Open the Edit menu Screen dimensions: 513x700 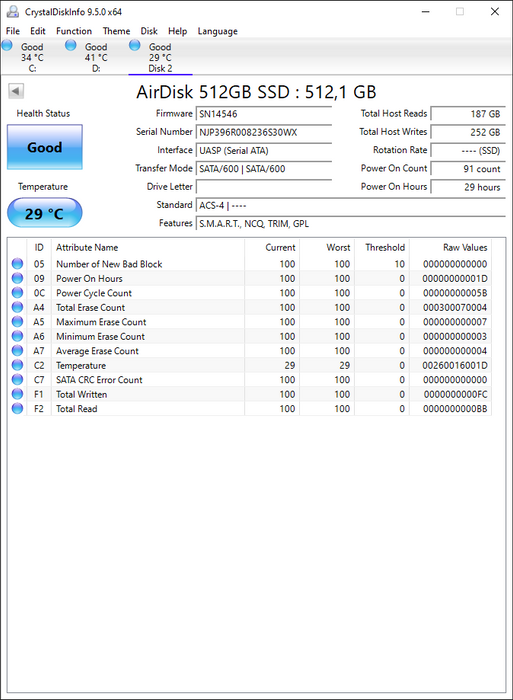pyautogui.click(x=38, y=31)
